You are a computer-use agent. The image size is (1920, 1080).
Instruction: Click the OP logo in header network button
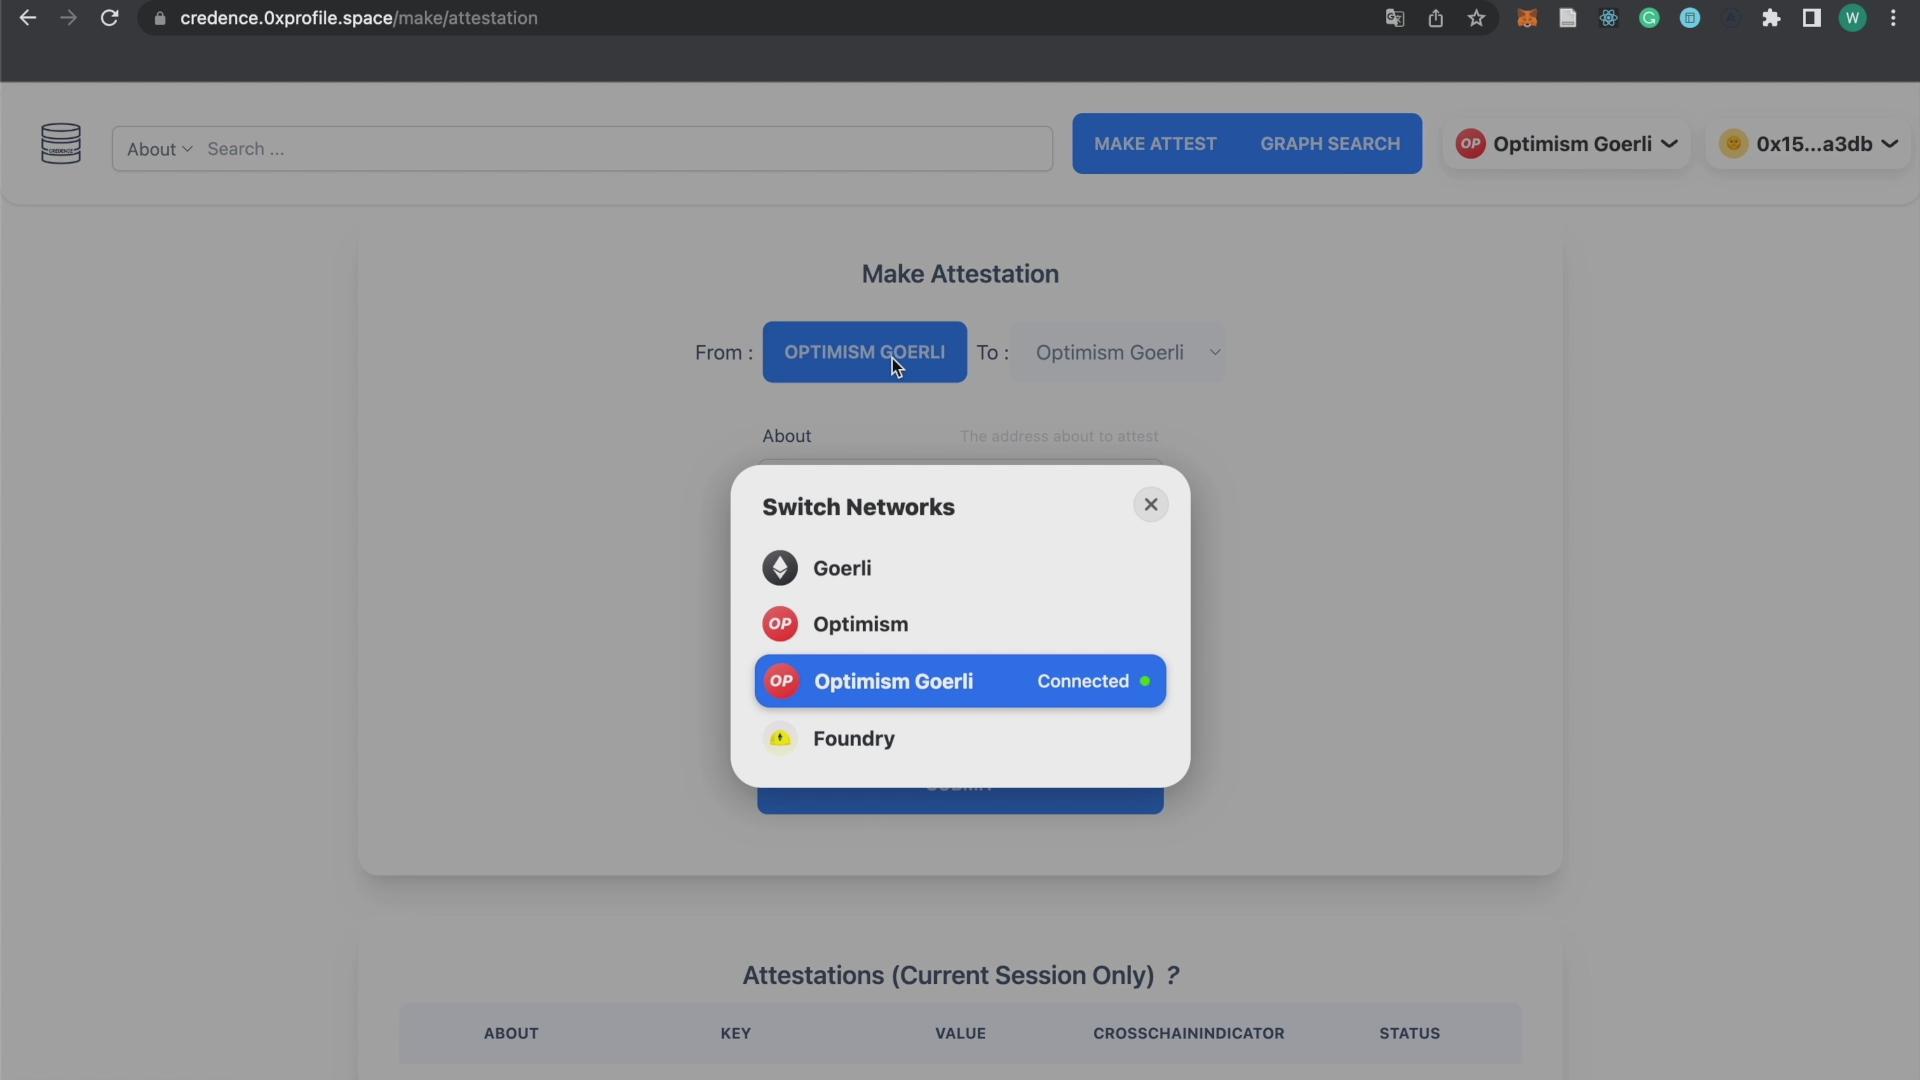coord(1470,143)
